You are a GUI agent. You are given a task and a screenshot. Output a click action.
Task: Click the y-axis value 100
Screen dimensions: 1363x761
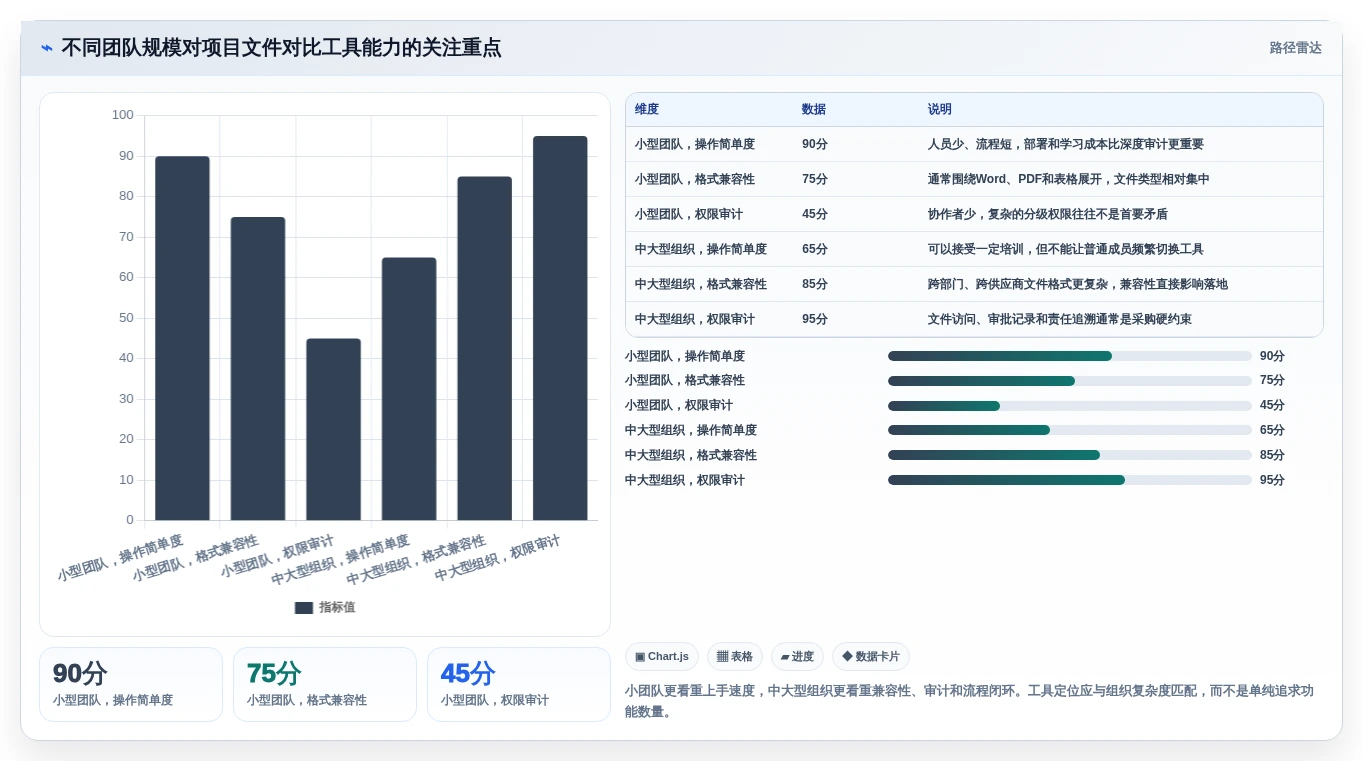[123, 115]
